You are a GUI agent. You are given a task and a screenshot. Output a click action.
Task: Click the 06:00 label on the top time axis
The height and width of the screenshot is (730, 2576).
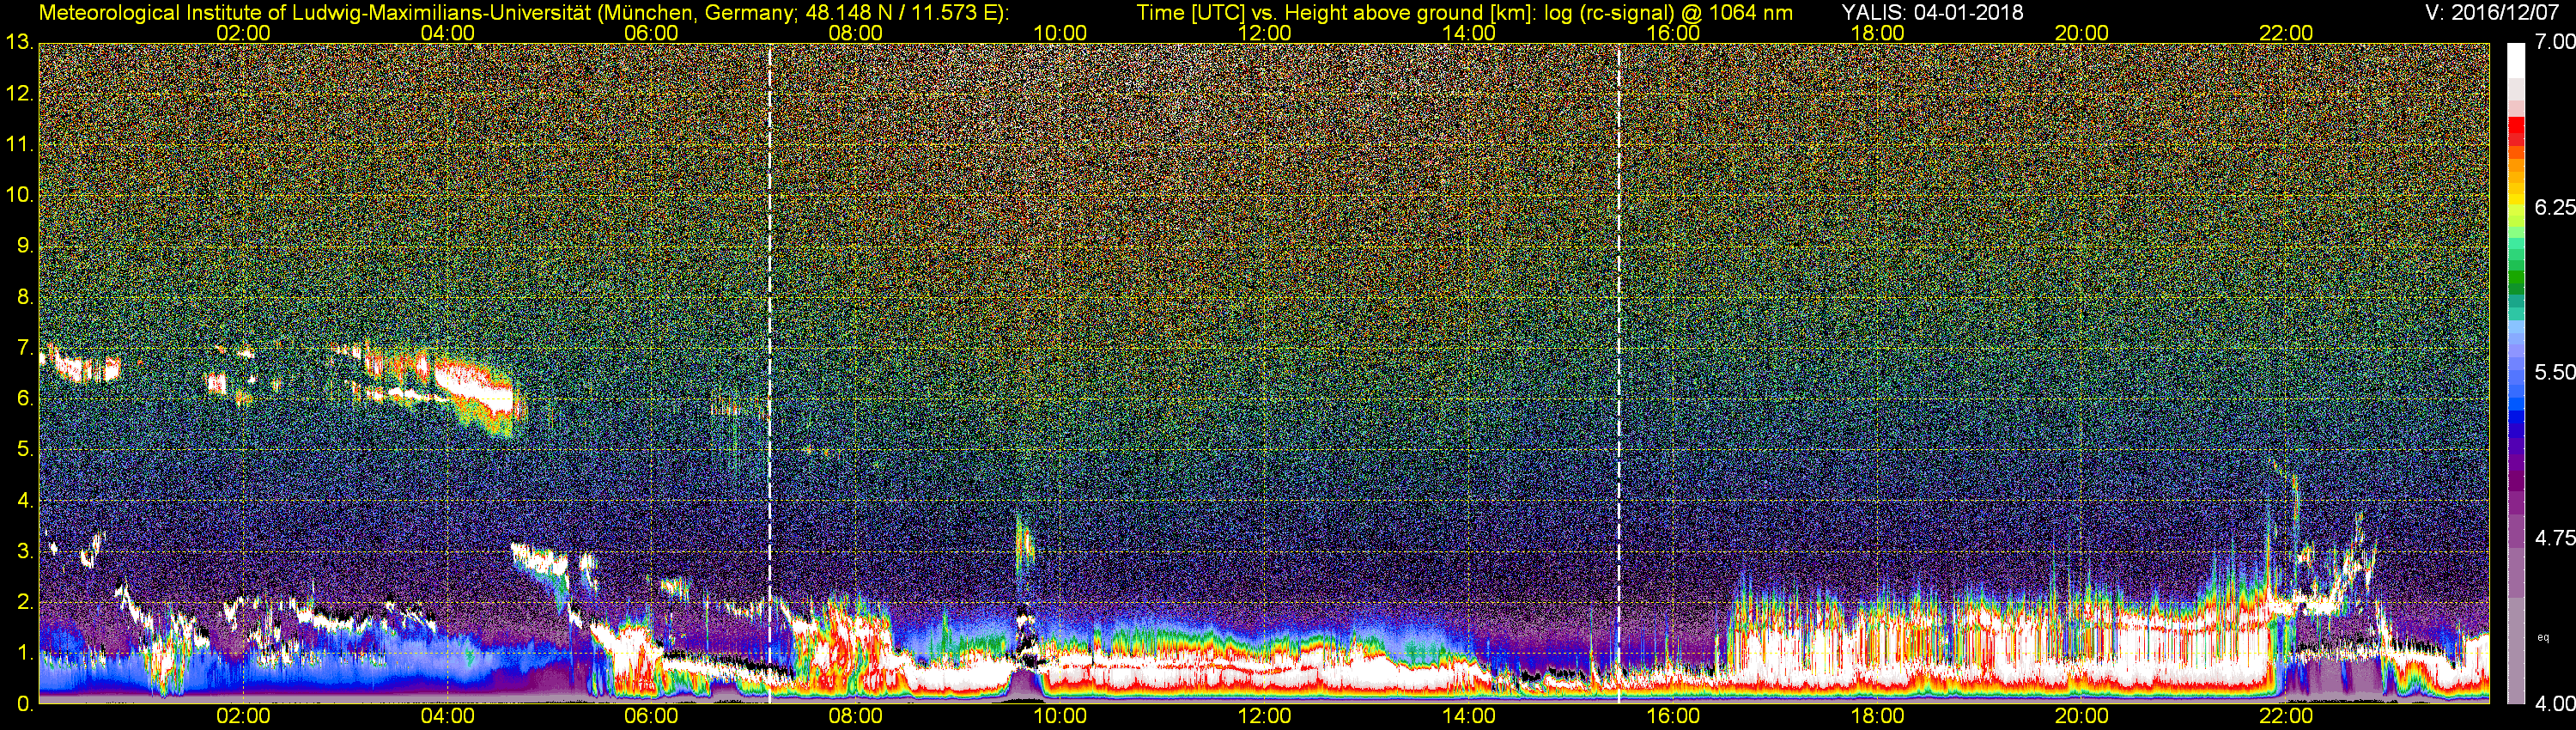click(x=651, y=33)
